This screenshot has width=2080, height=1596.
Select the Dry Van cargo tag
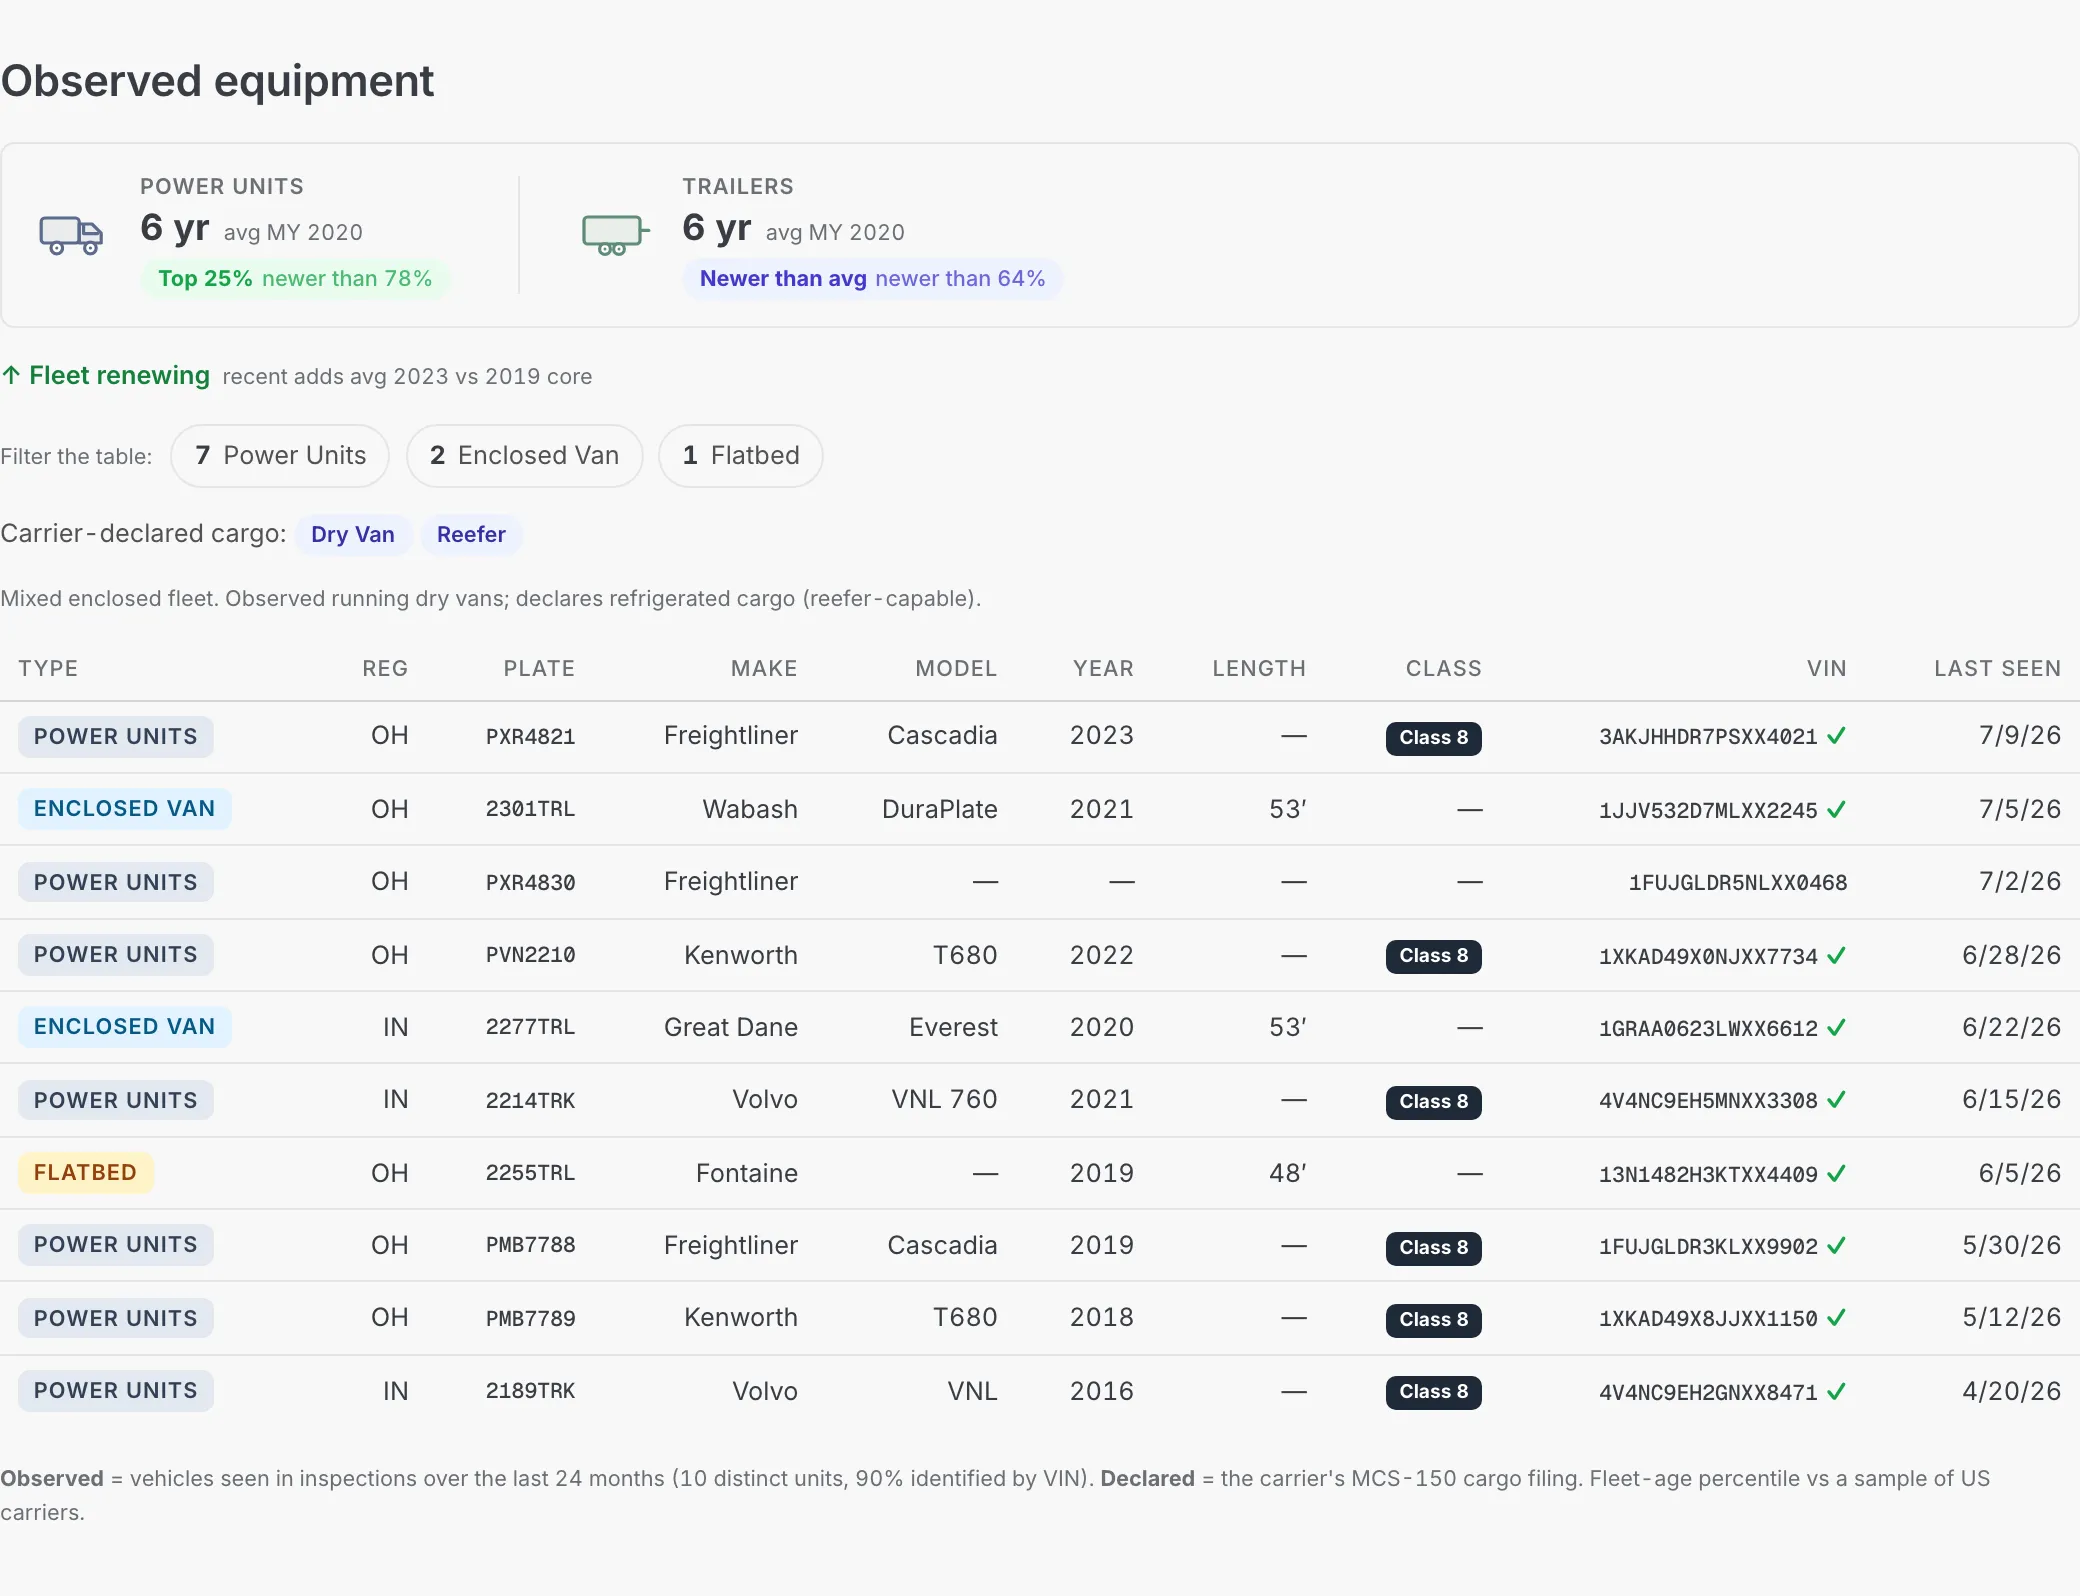(353, 534)
